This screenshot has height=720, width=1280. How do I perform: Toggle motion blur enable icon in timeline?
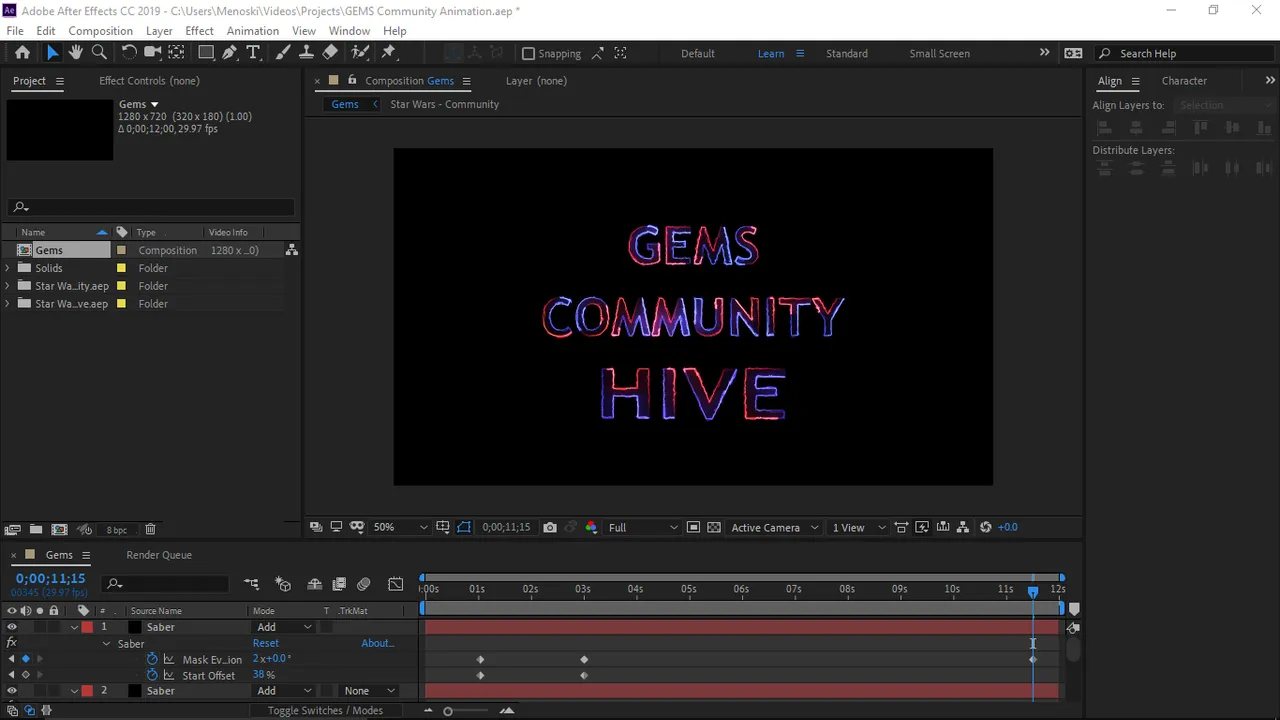coord(364,584)
